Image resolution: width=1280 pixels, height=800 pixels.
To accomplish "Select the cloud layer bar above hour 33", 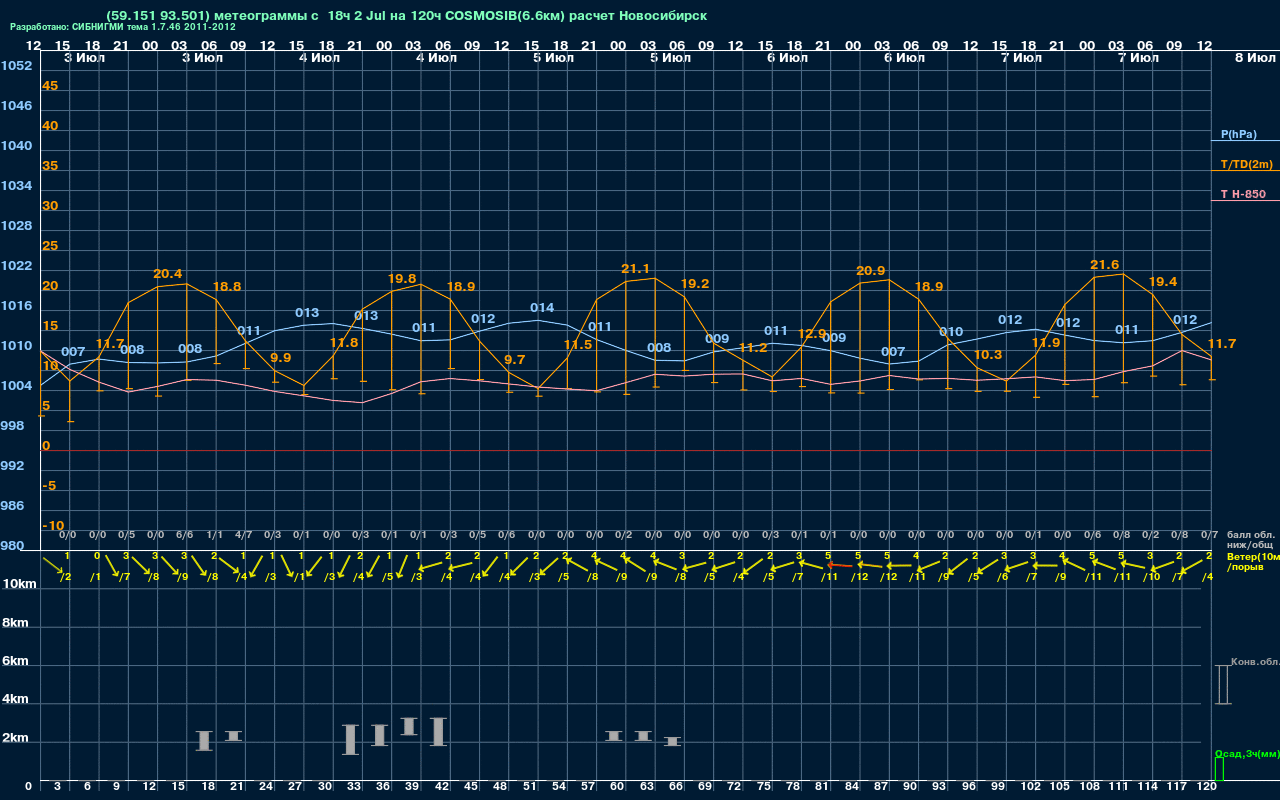I will [x=350, y=739].
